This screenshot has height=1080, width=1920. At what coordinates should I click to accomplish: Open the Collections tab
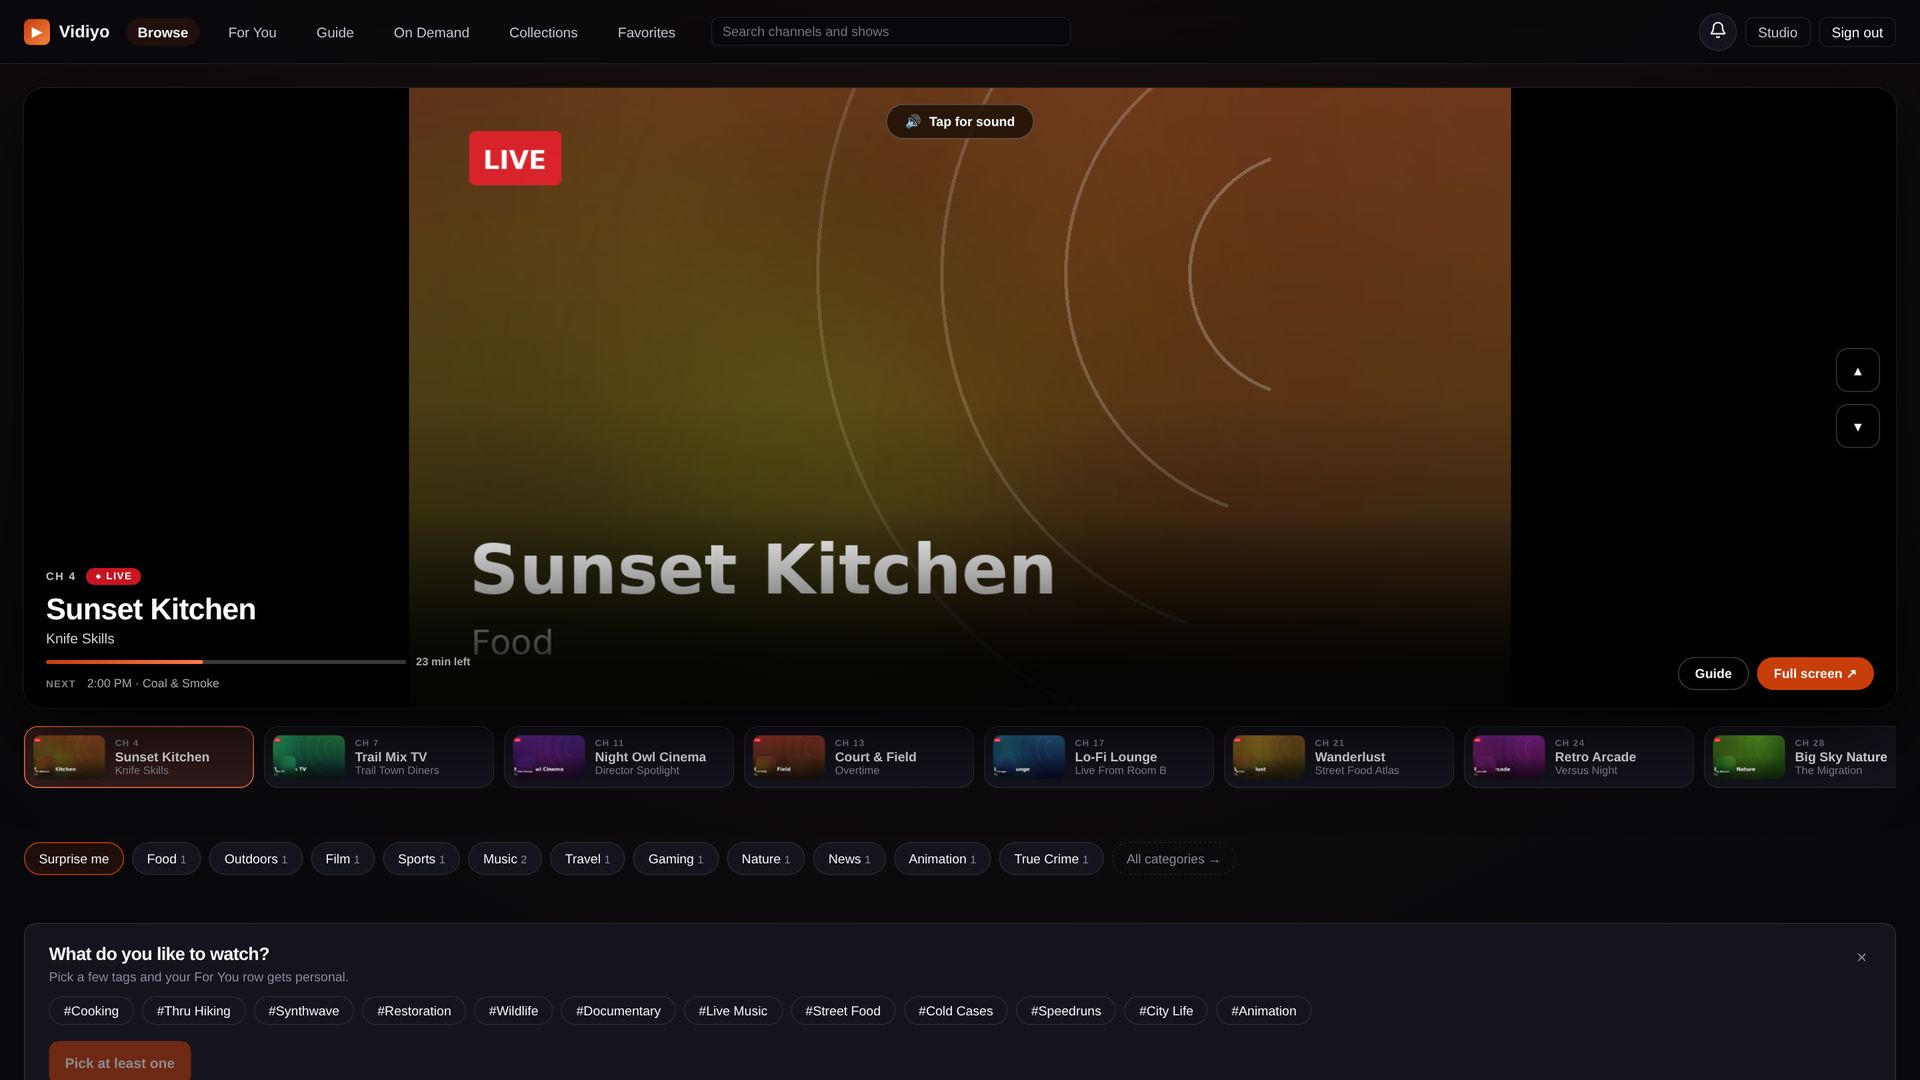click(543, 32)
